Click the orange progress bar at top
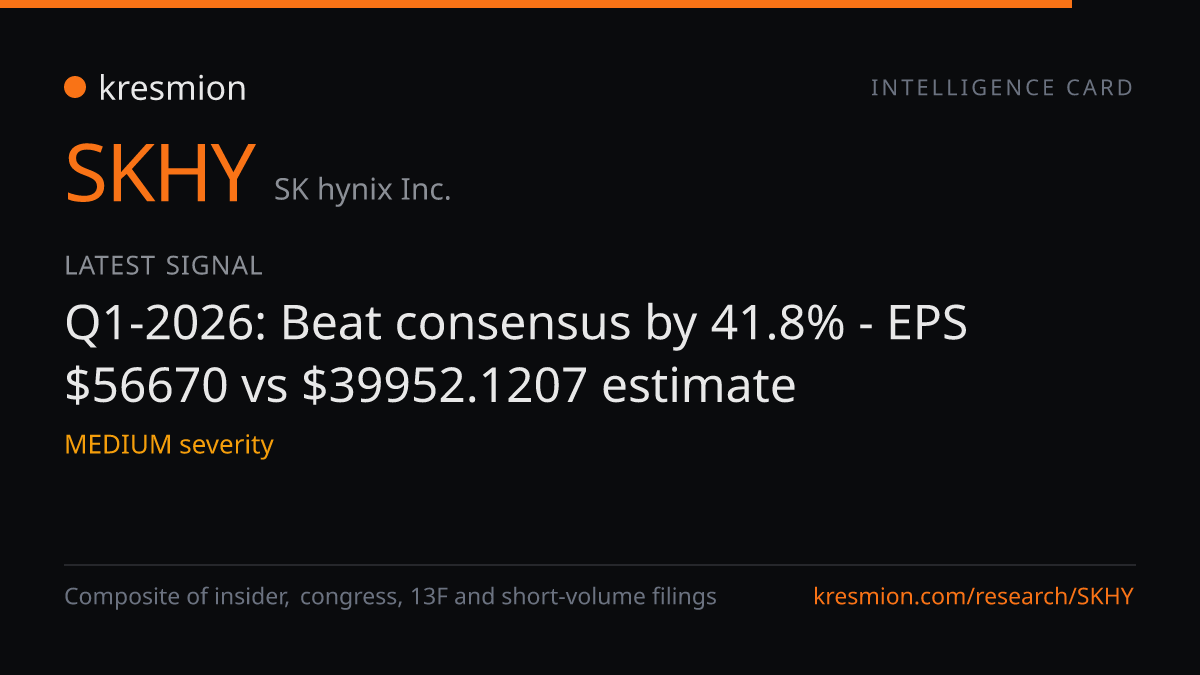Image resolution: width=1200 pixels, height=675 pixels. tap(536, 4)
